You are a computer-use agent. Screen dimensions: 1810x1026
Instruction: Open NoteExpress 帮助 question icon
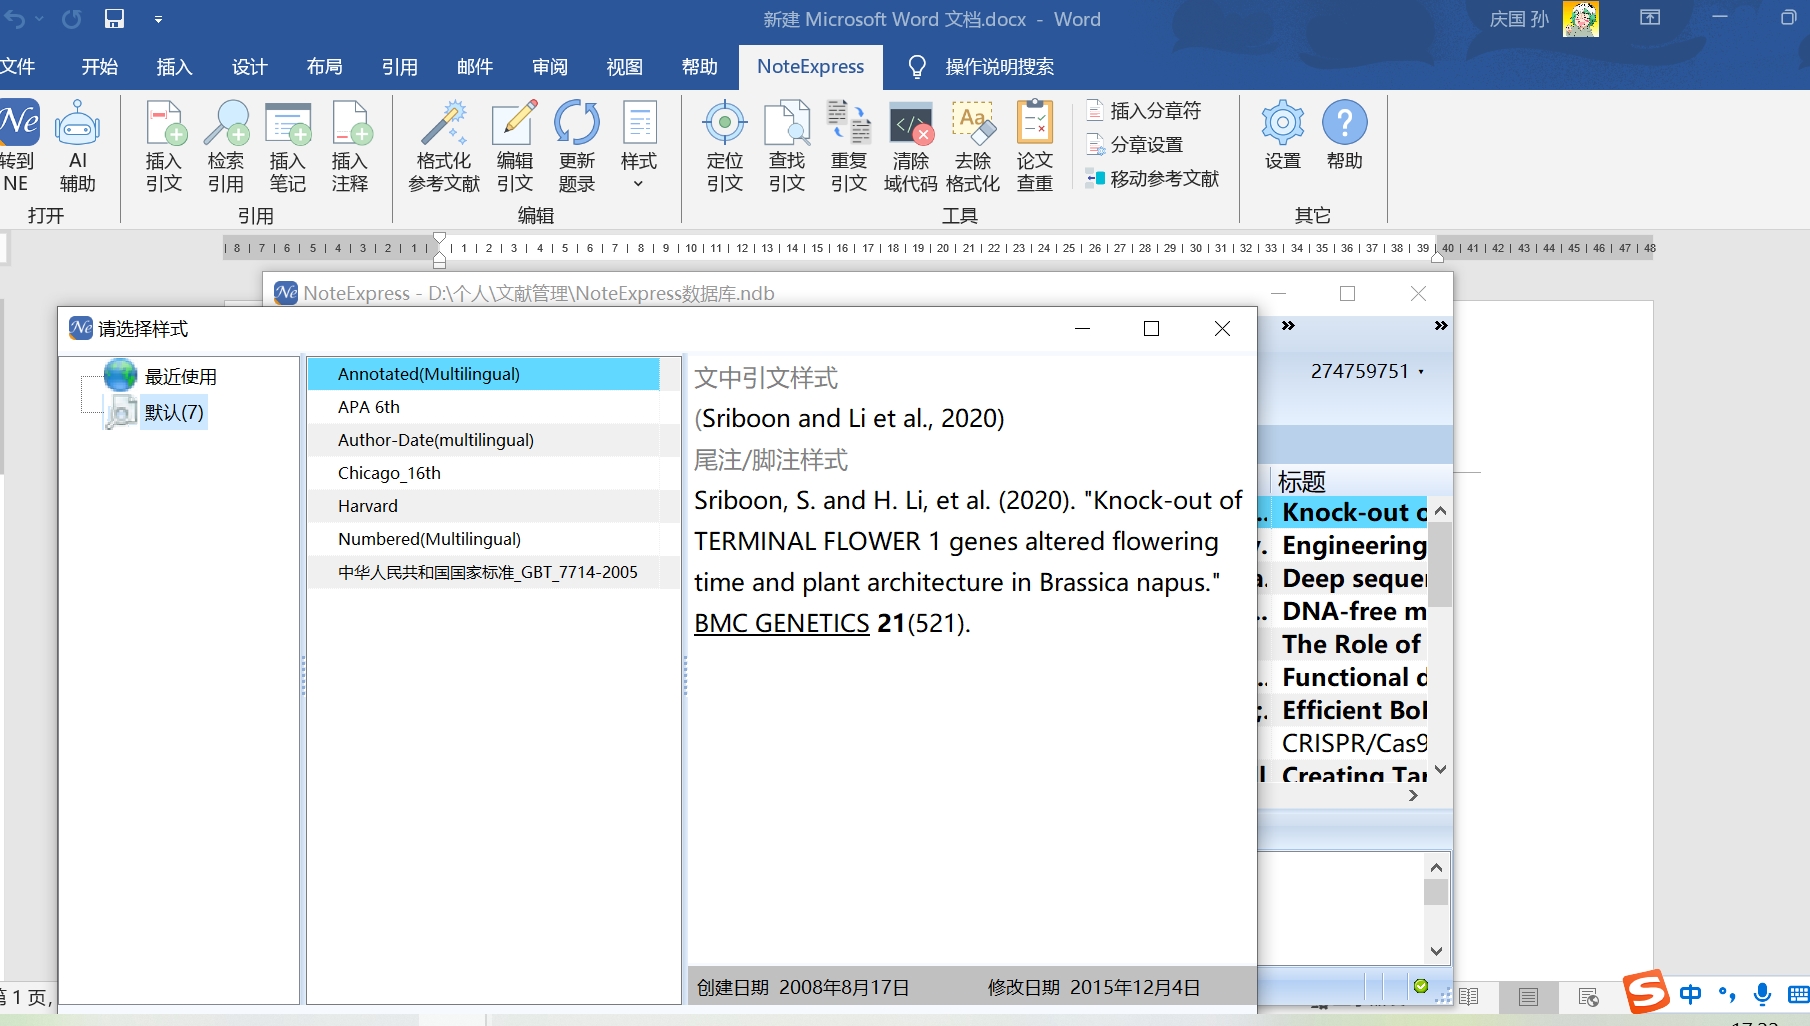coord(1345,136)
